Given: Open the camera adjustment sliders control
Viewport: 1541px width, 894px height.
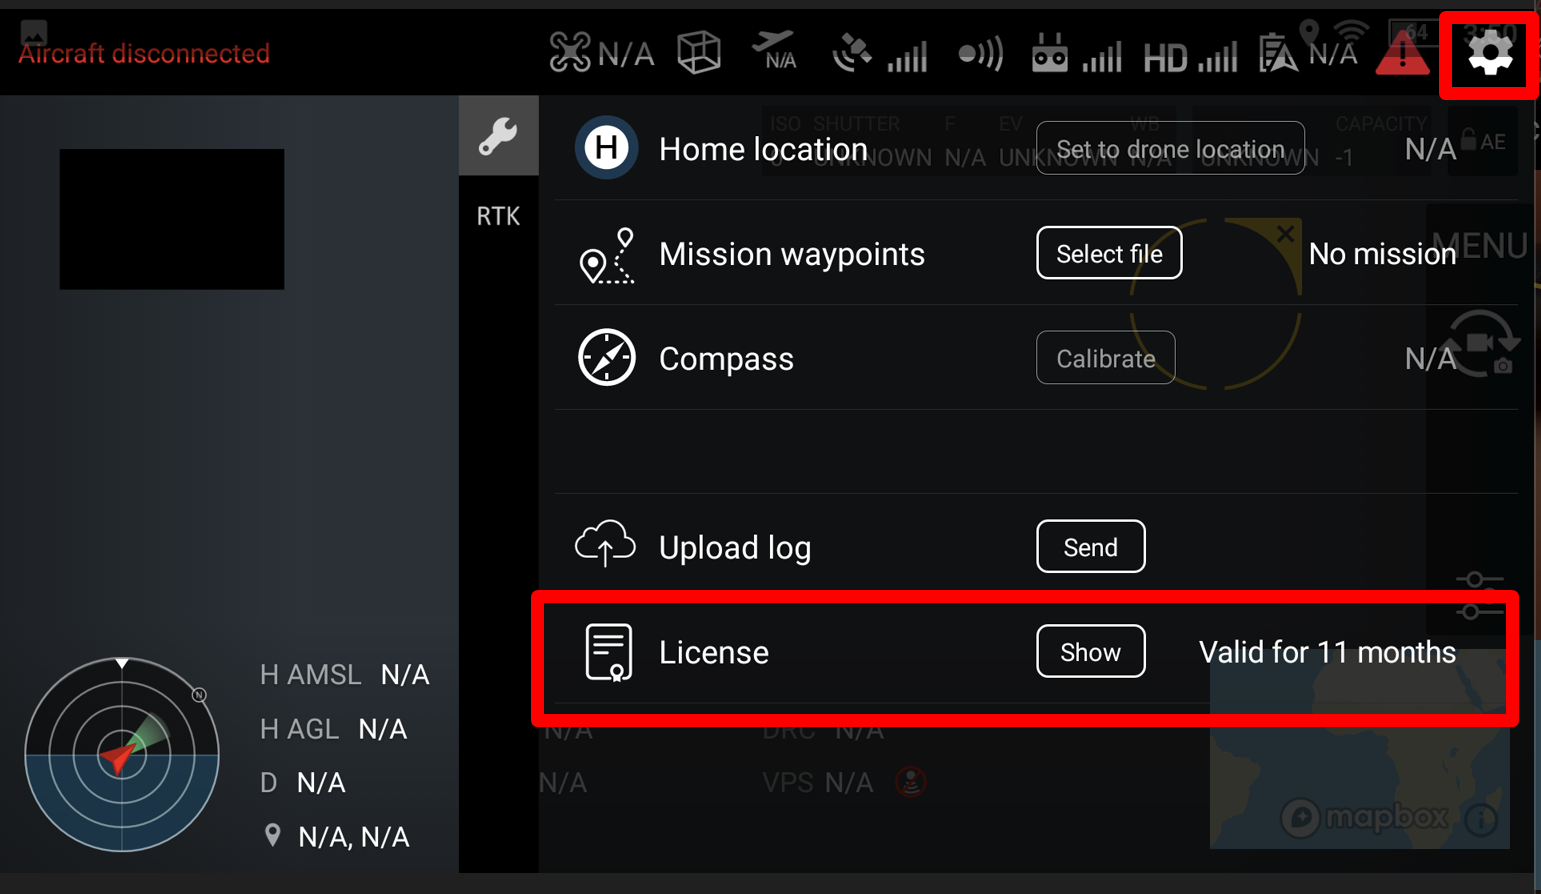Looking at the screenshot, I should tap(1478, 592).
